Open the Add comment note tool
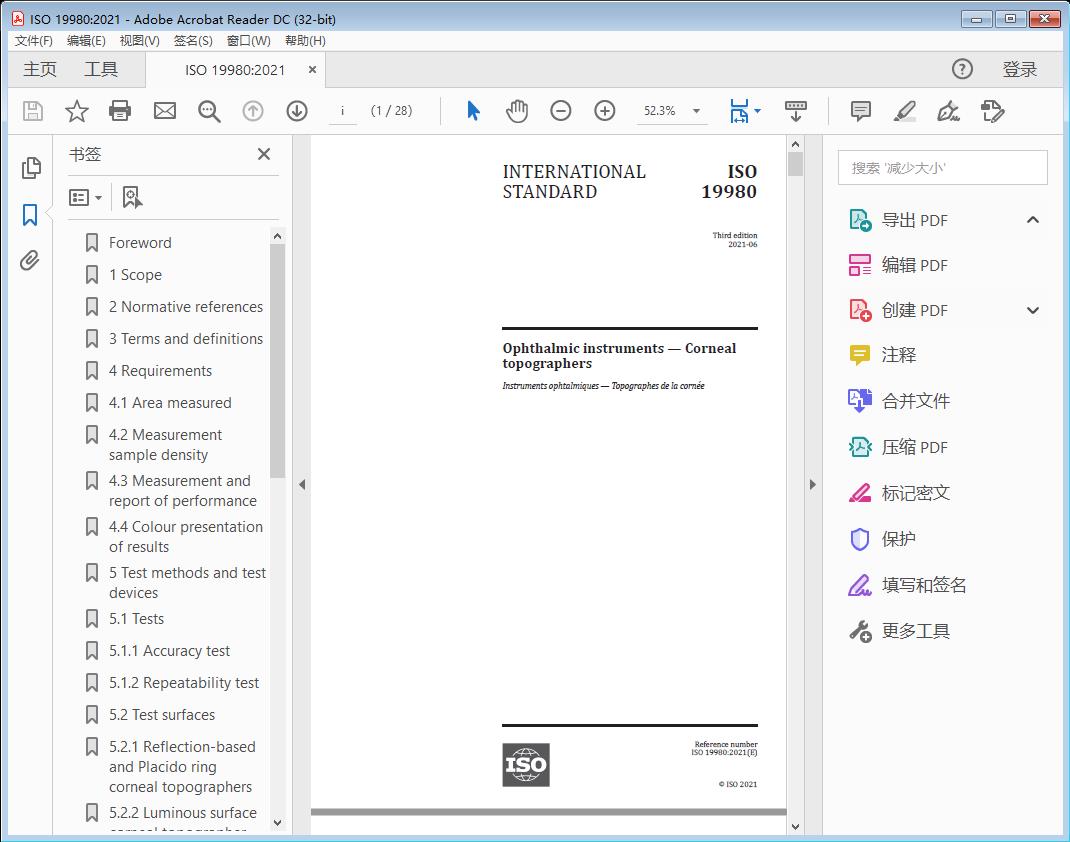The image size is (1070, 842). tap(860, 111)
